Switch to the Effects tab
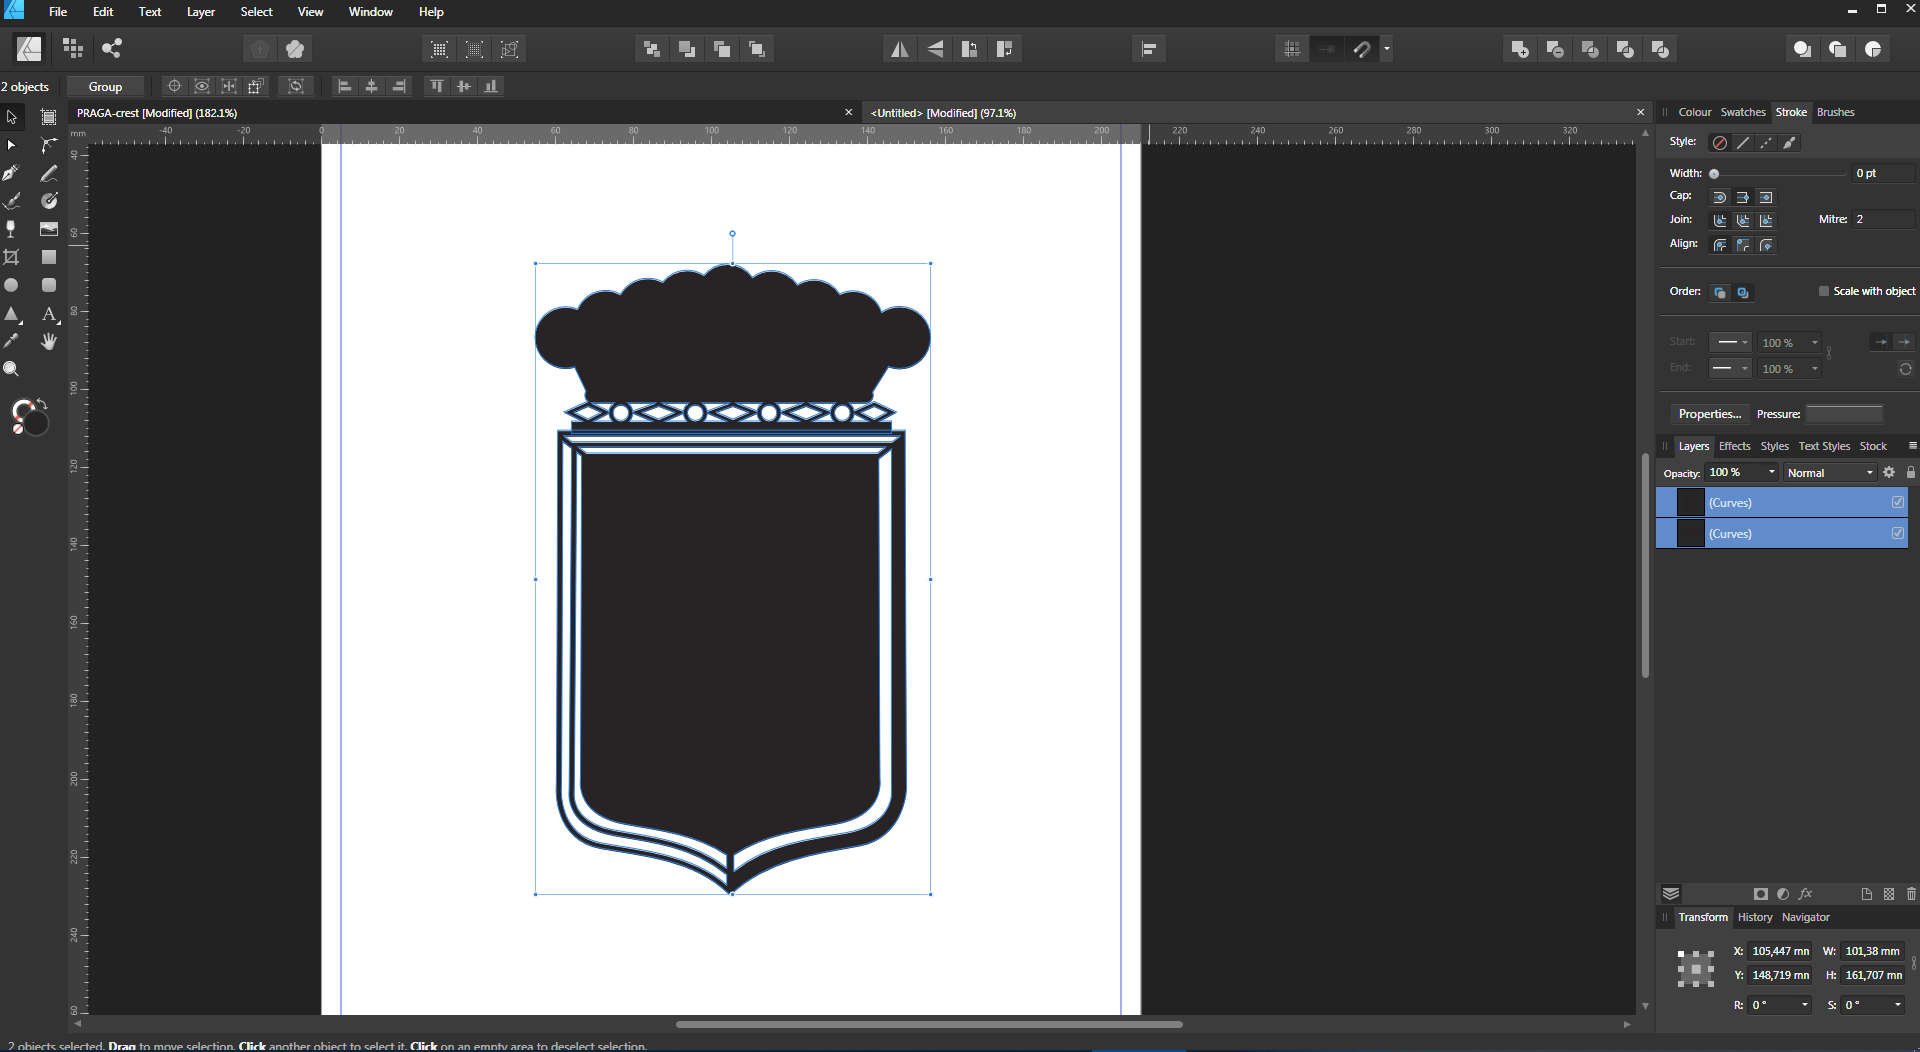 coord(1734,446)
